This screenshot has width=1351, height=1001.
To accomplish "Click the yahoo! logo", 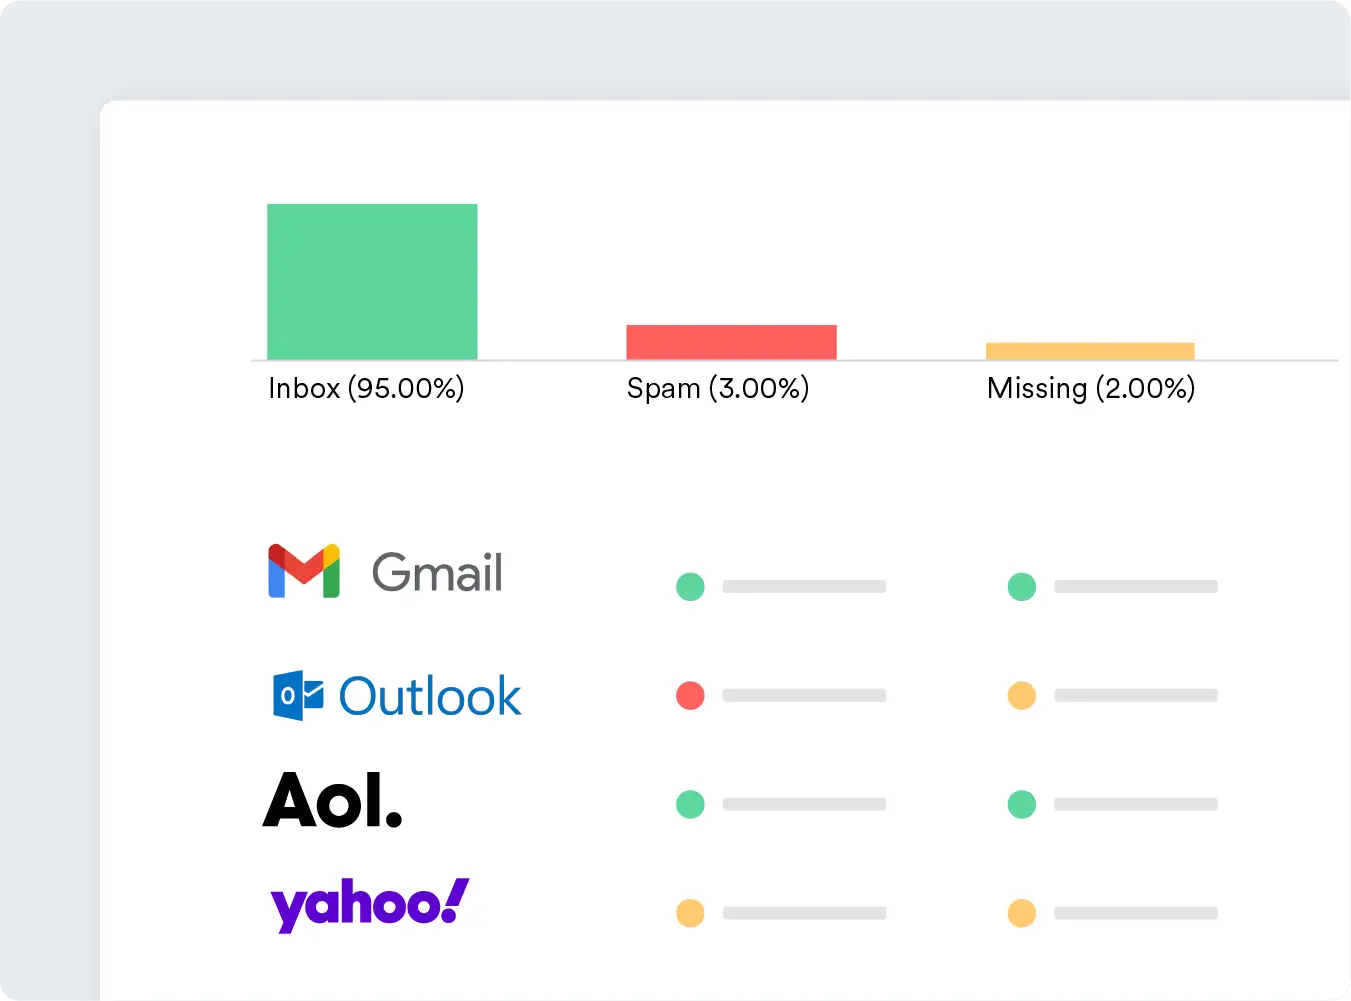I will (x=369, y=905).
